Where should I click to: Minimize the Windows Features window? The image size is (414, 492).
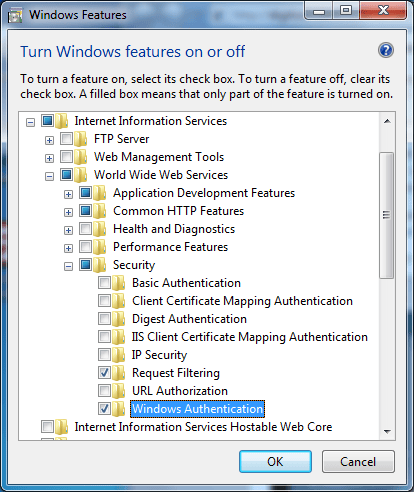[x=319, y=10]
